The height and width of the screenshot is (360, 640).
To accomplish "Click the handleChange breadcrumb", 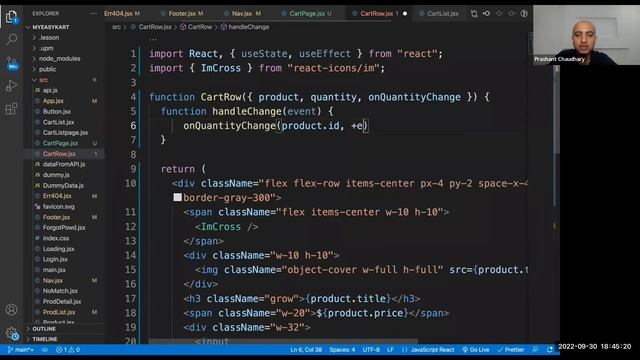I will tap(245, 27).
